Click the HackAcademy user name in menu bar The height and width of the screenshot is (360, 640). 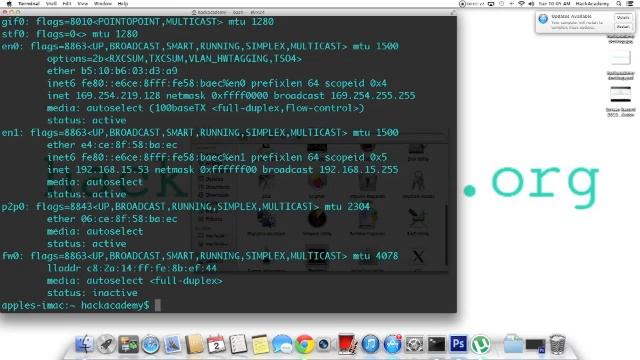point(592,4)
